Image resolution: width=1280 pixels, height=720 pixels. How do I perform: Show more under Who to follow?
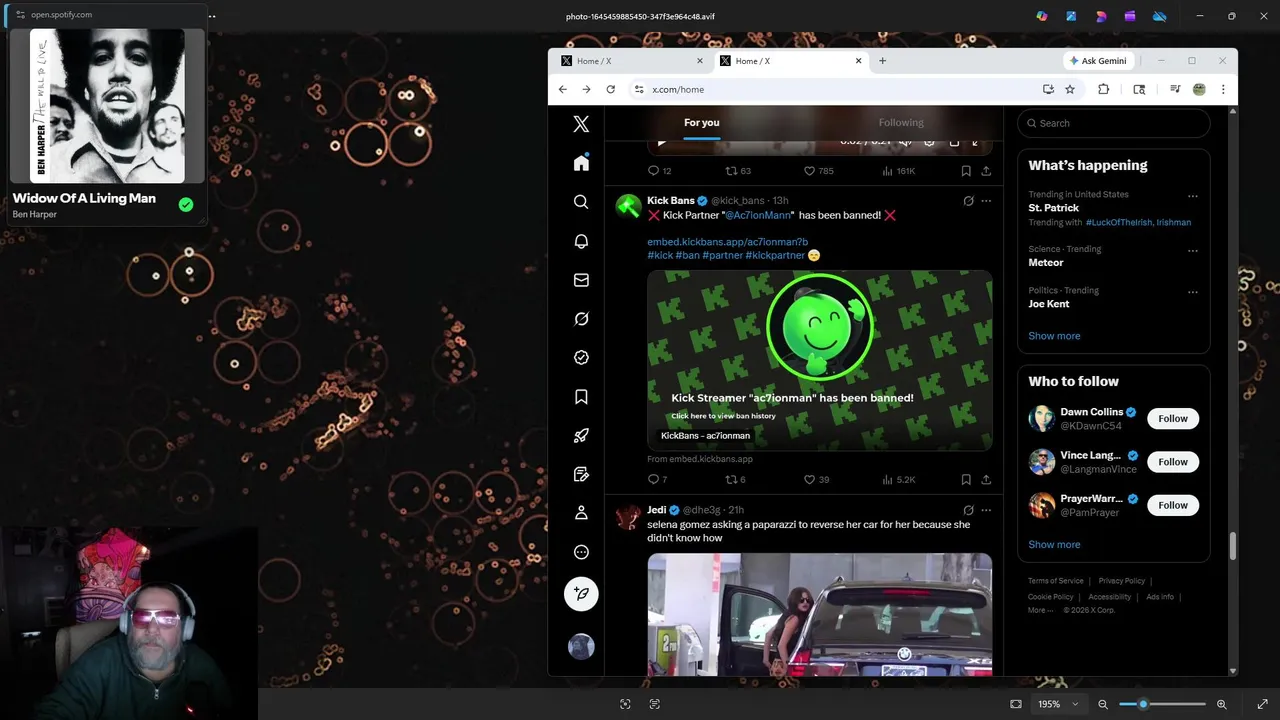click(1054, 545)
